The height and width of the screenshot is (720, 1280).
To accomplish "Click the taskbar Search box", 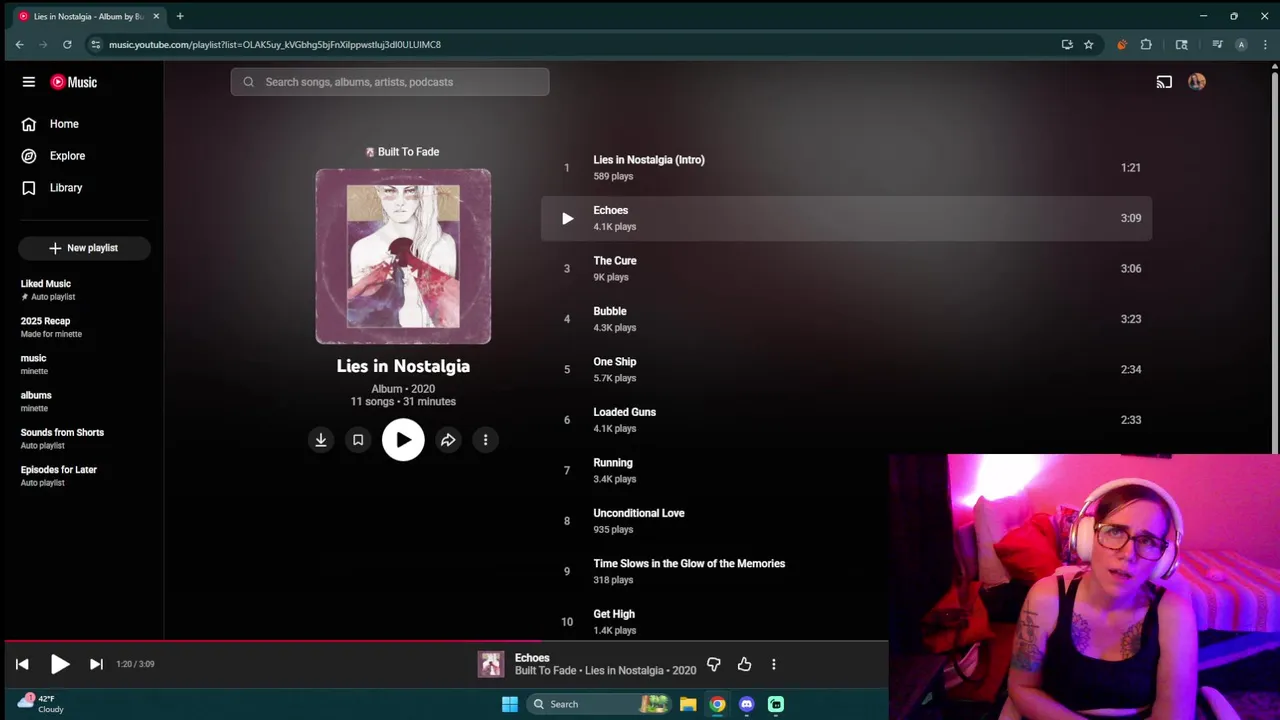I will click(598, 704).
